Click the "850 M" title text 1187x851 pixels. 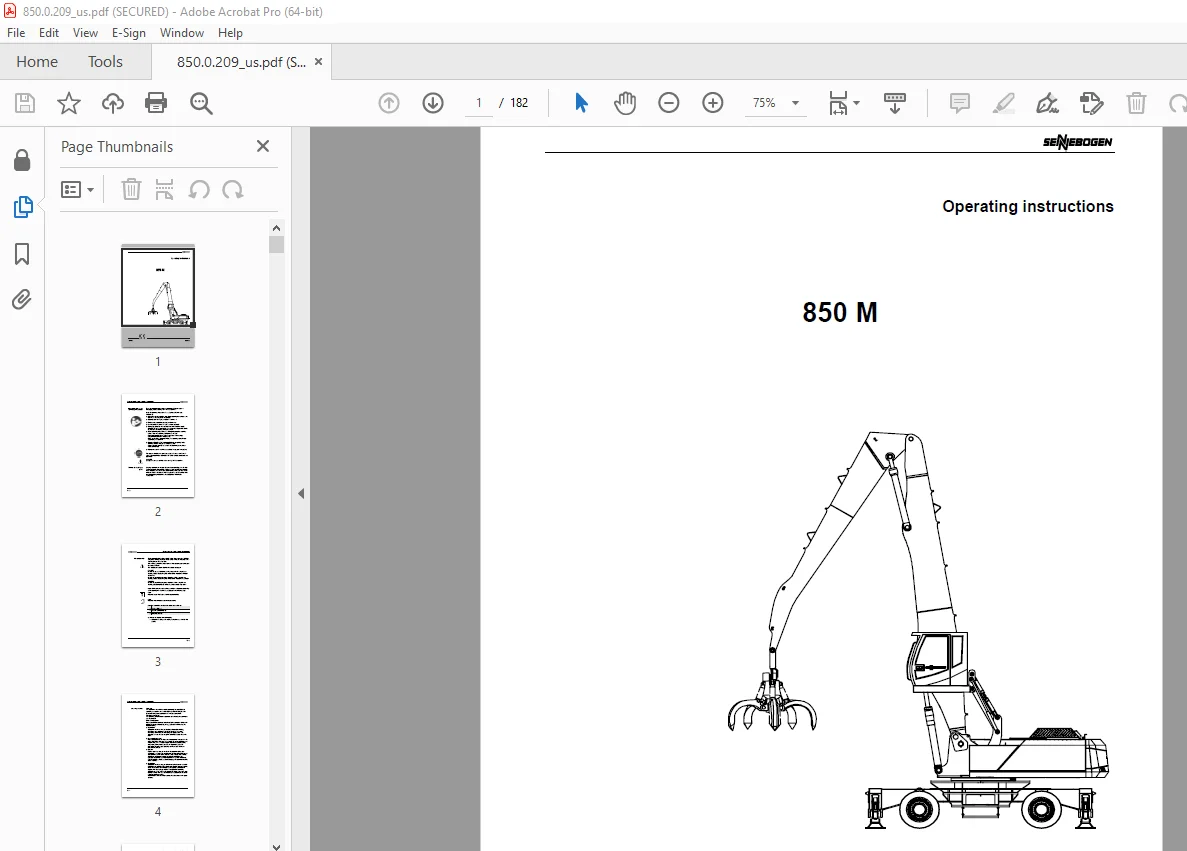point(840,313)
